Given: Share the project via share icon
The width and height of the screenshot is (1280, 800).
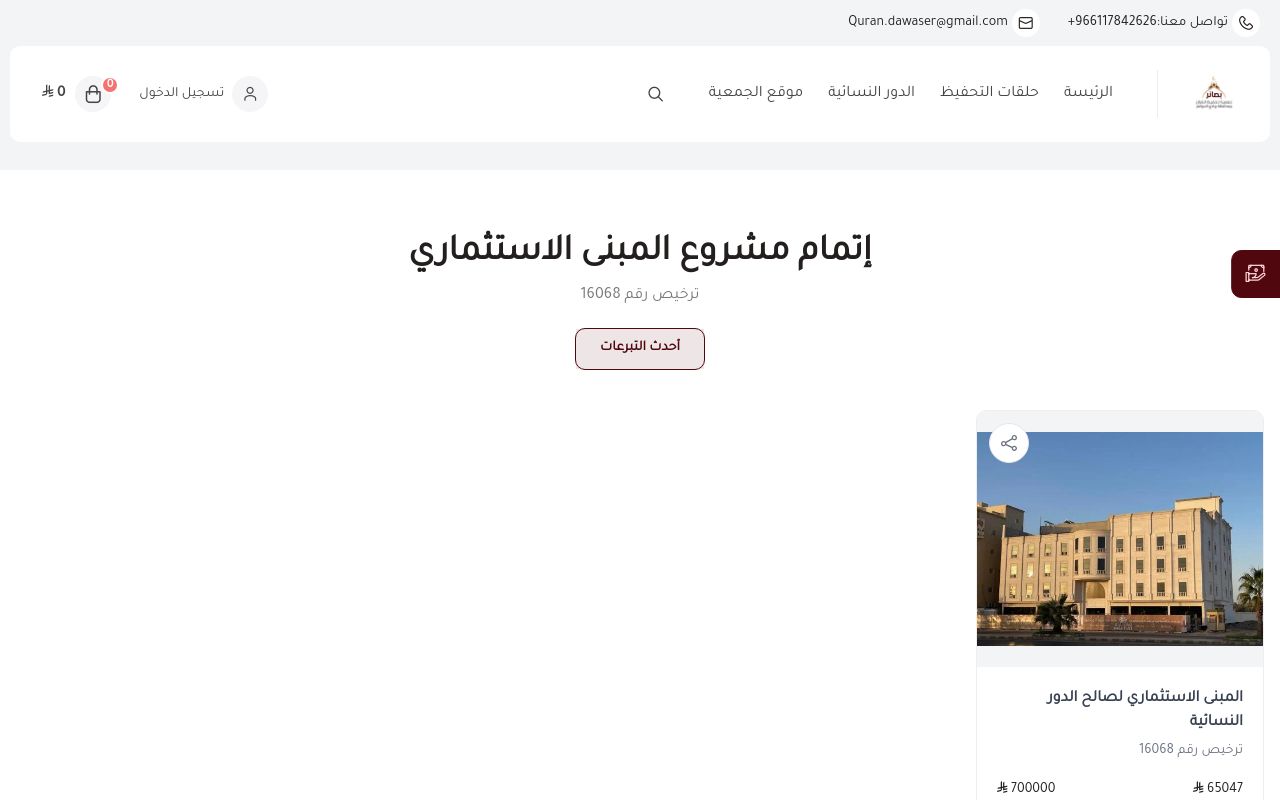Looking at the screenshot, I should tap(1009, 443).
